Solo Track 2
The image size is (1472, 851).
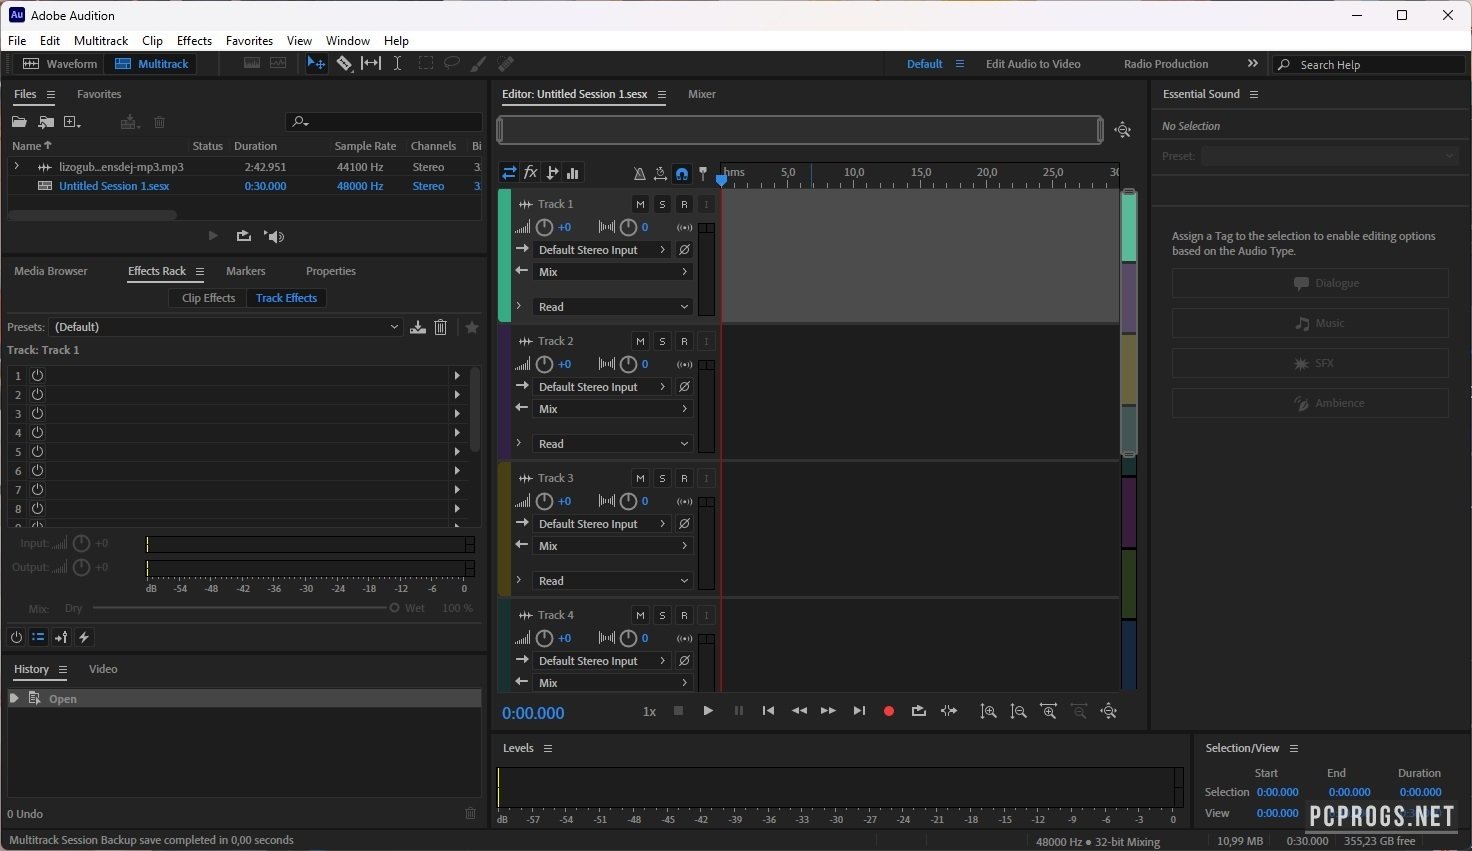(662, 341)
